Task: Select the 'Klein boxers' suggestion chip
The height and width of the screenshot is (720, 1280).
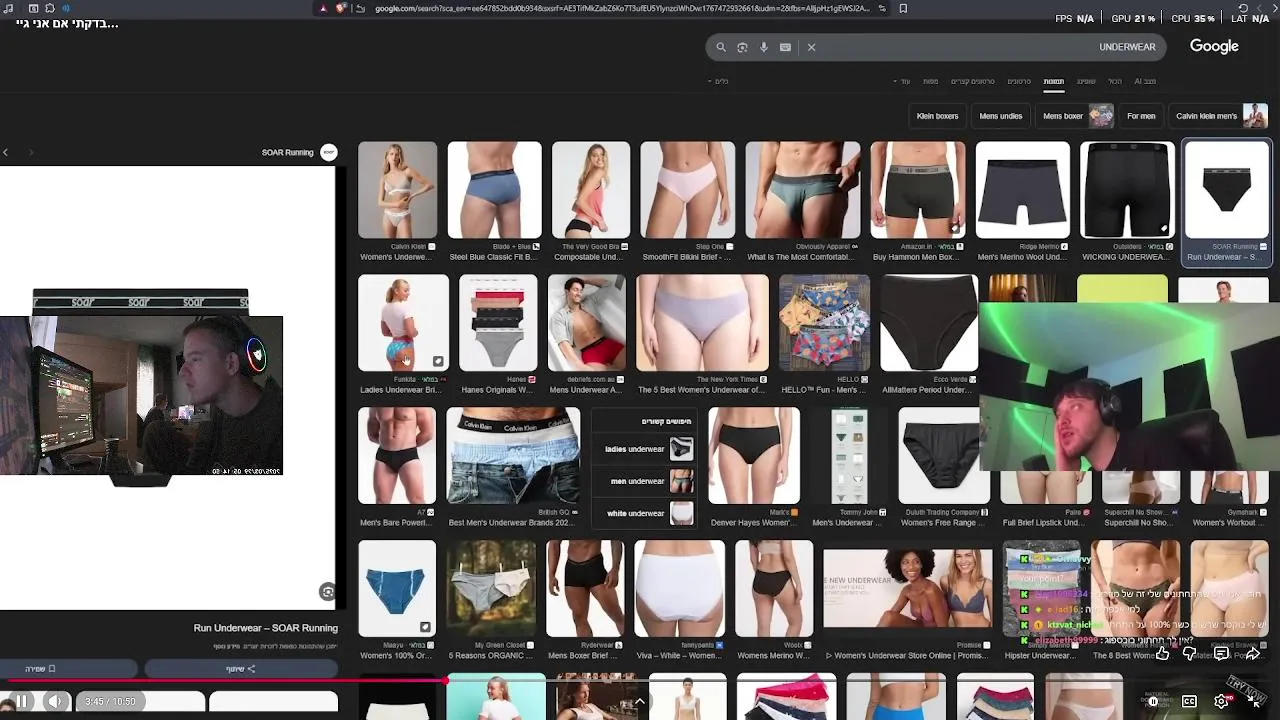Action: tap(937, 116)
